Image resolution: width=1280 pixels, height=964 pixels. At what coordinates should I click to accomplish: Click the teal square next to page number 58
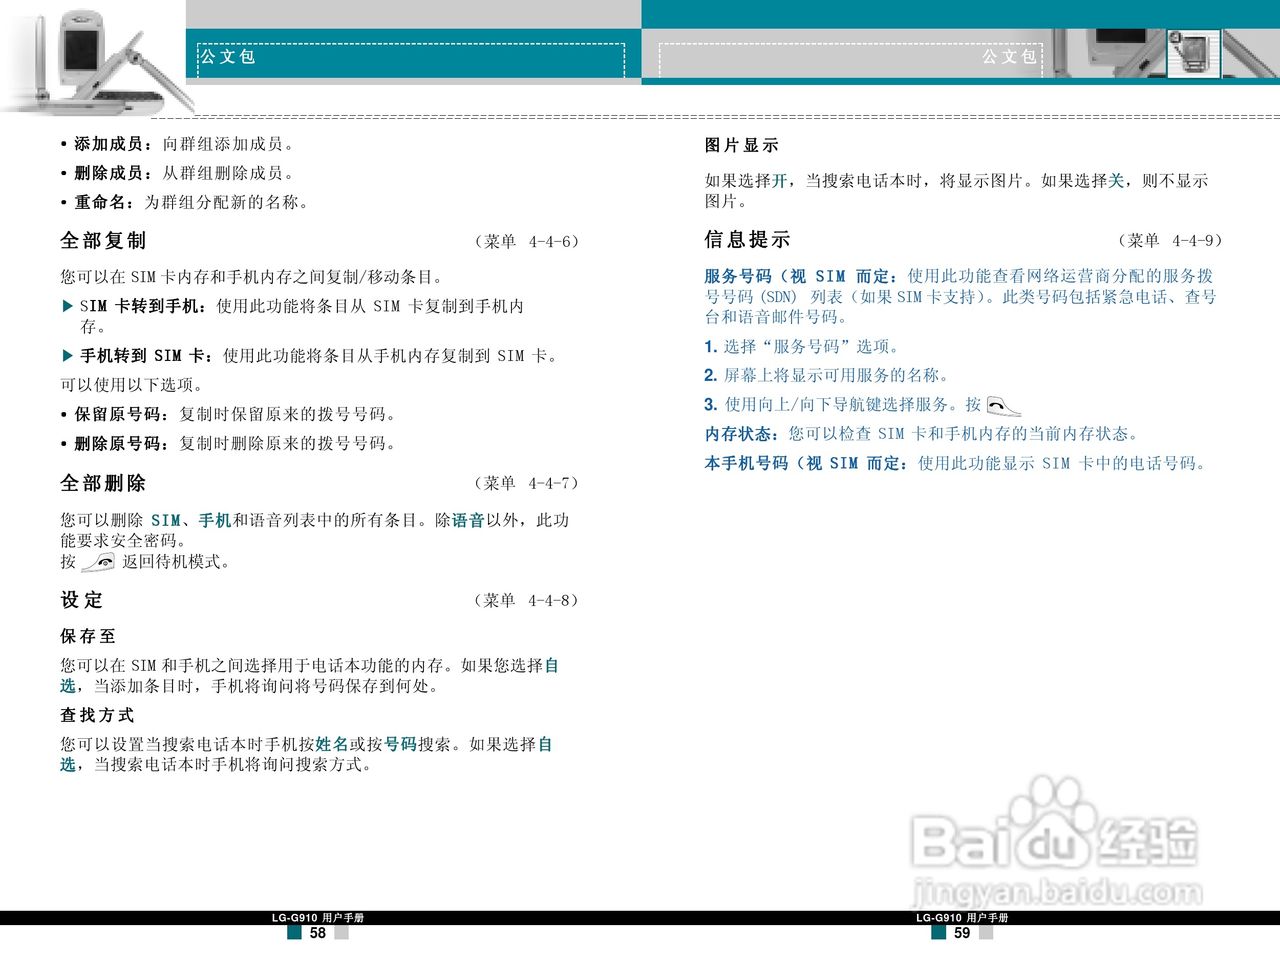pos(295,933)
